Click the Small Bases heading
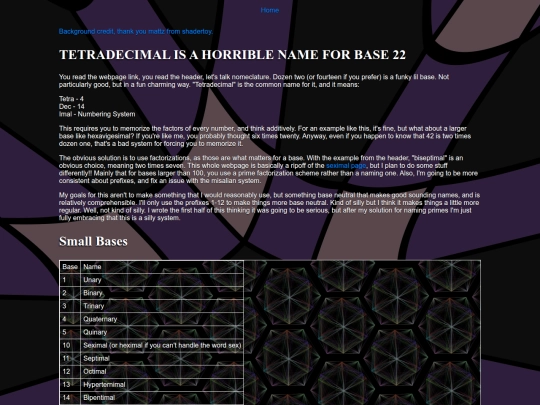 pyautogui.click(x=93, y=241)
